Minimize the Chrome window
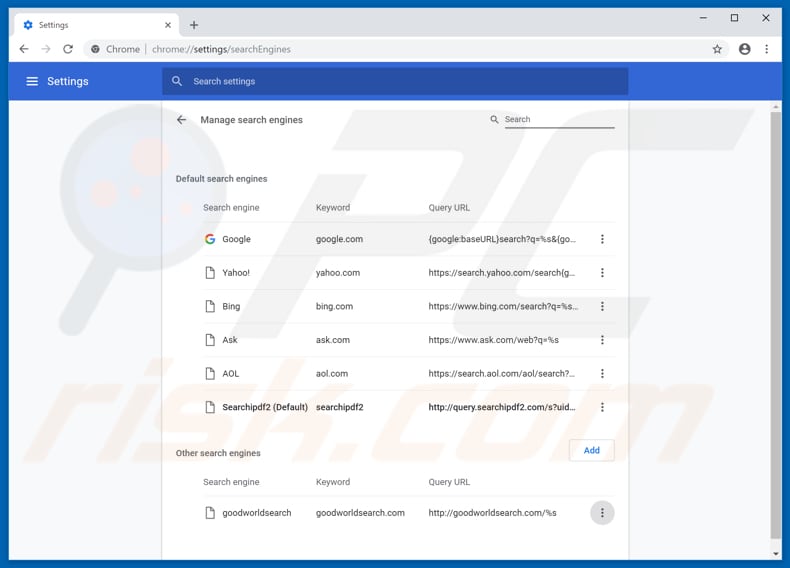This screenshot has width=790, height=568. click(x=703, y=18)
